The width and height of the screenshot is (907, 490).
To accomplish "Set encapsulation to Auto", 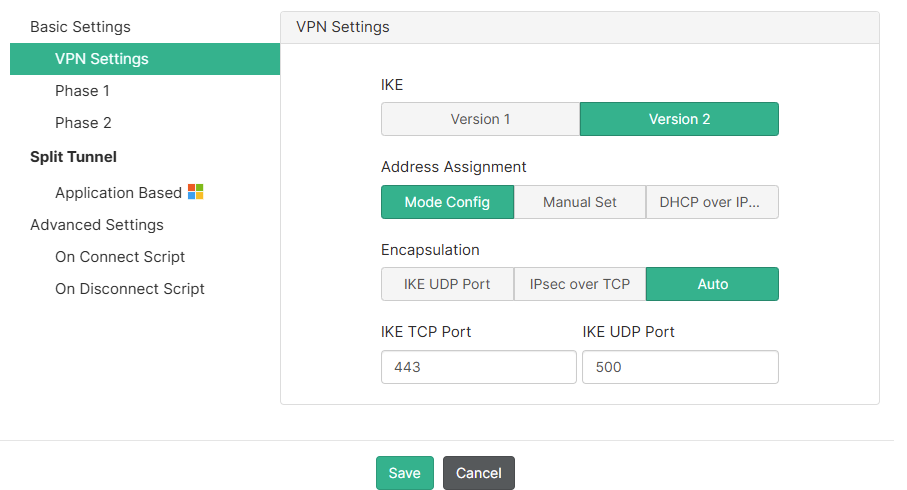I will tap(712, 284).
